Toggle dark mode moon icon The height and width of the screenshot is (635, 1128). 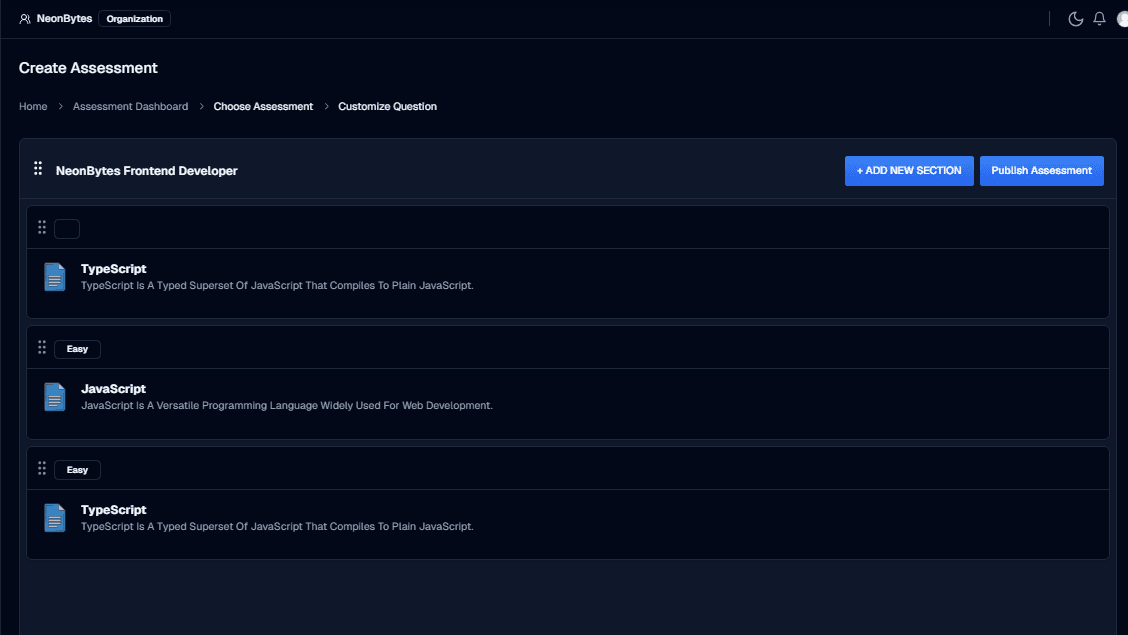1075,19
